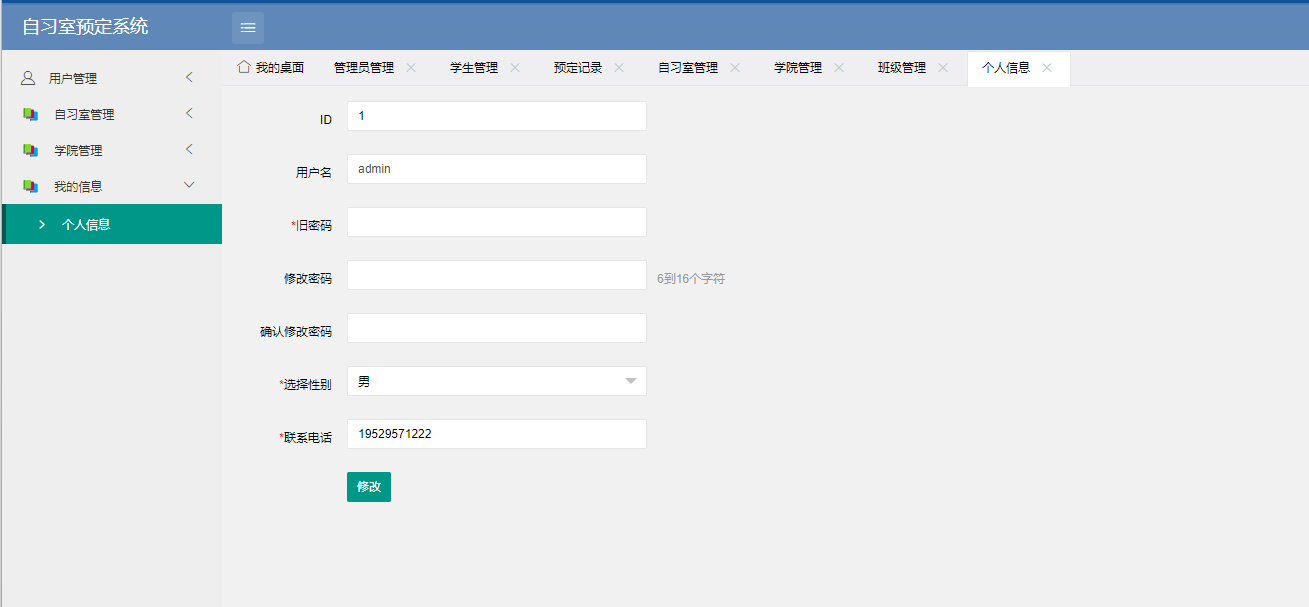Focus the ID input field
1309x607 pixels.
(497, 116)
